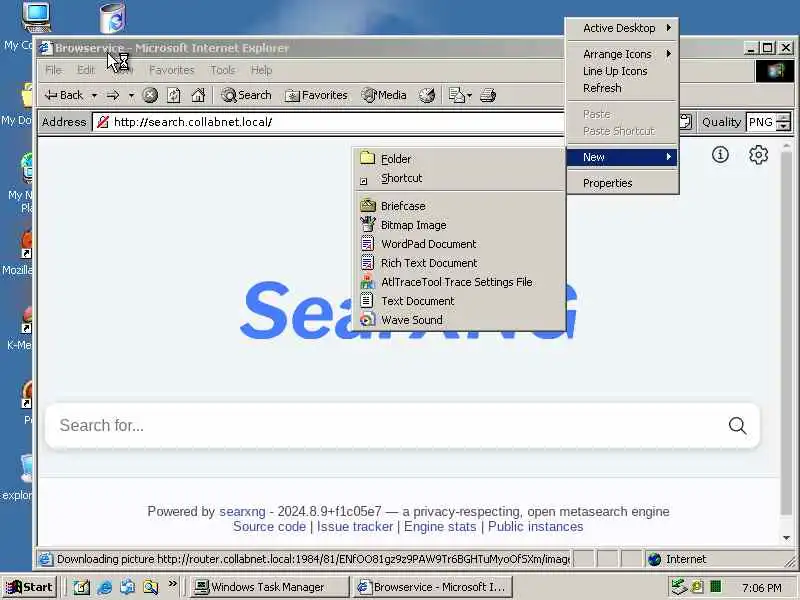Click the quick launch search folder icon
The height and width of the screenshot is (600, 800).
tap(151, 587)
